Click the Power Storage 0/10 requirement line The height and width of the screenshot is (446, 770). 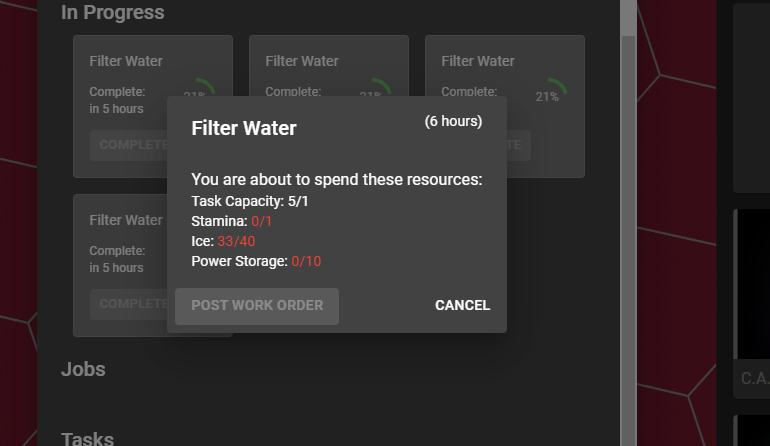[x=256, y=261]
